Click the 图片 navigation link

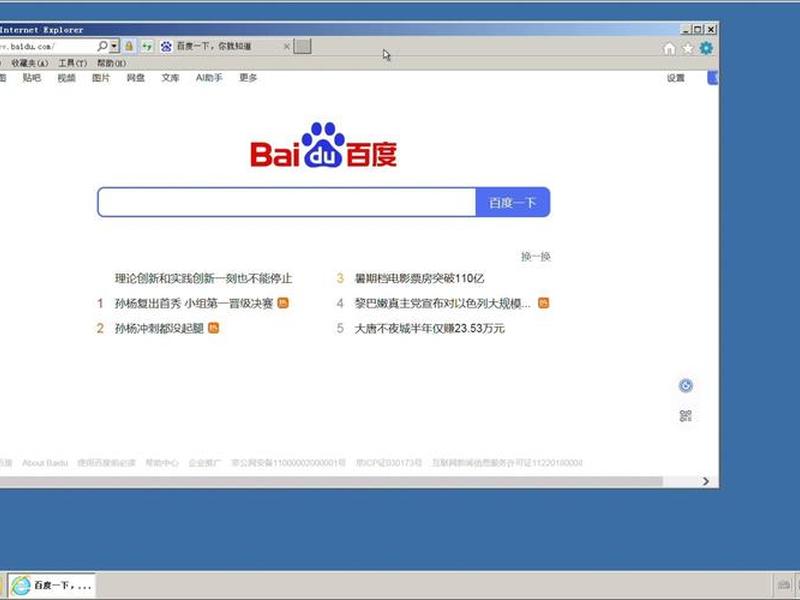tap(101, 78)
